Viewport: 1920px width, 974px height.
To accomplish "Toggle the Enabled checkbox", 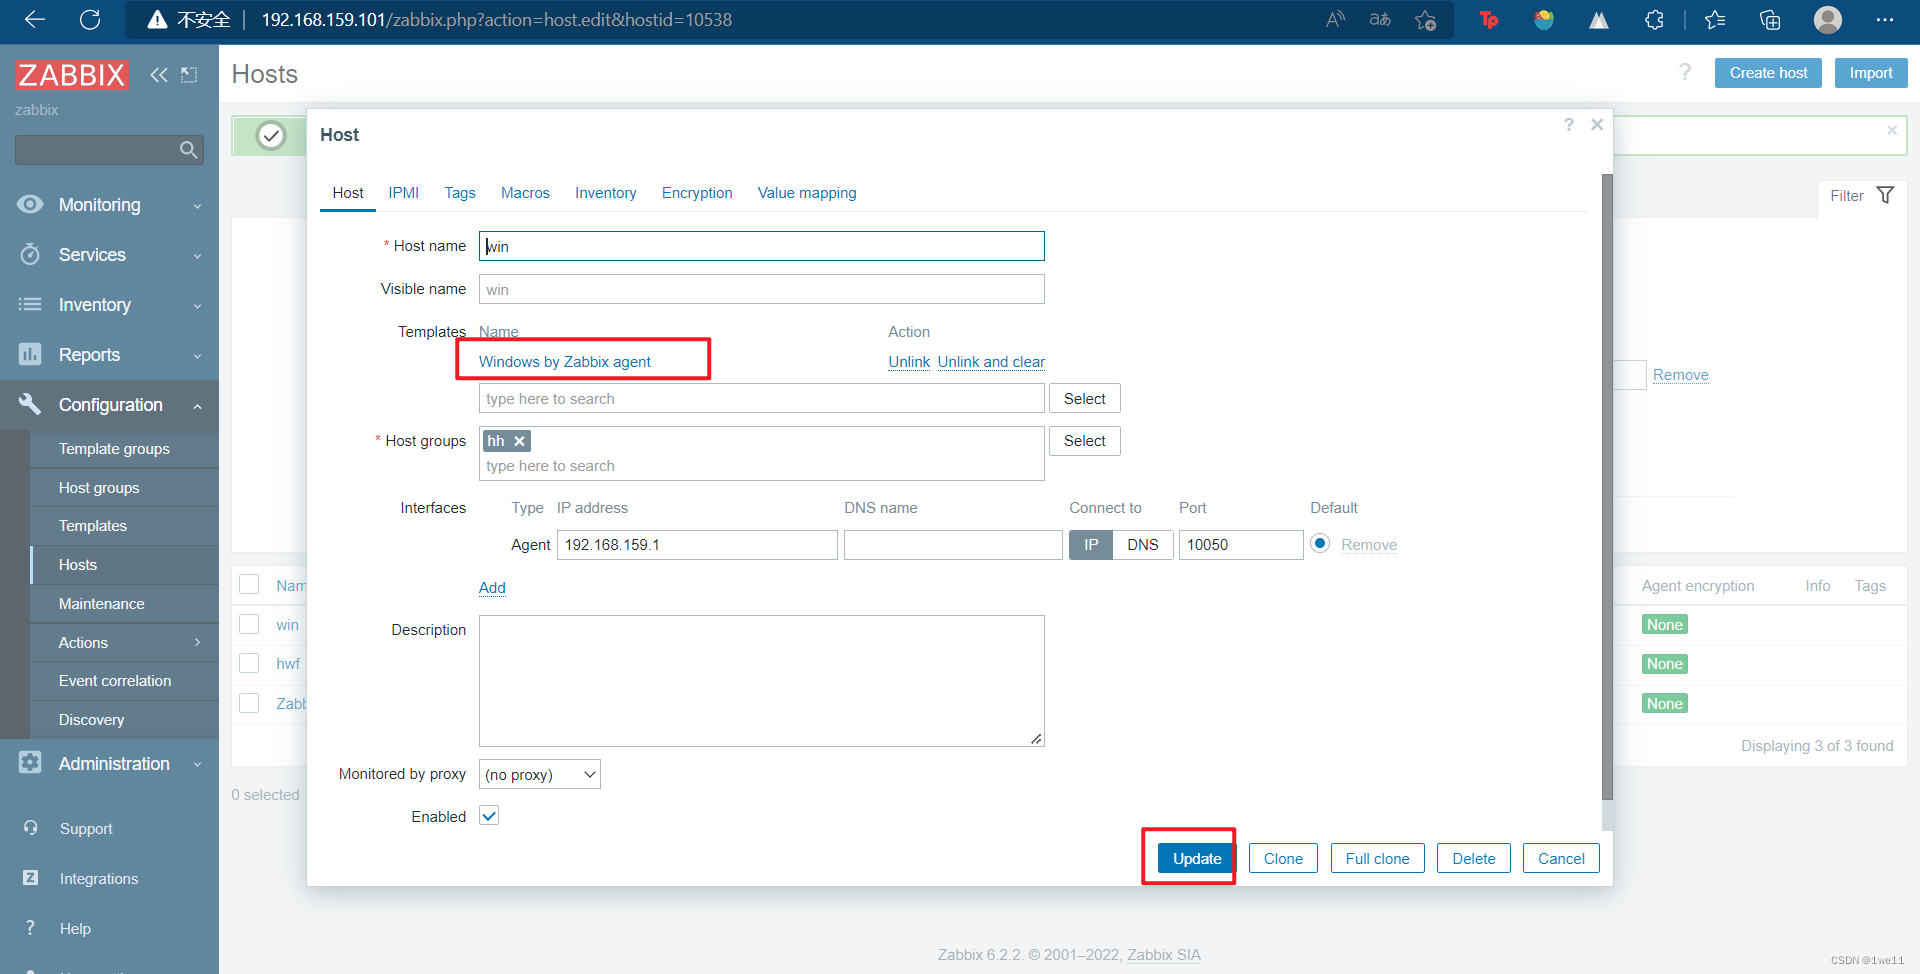I will pos(489,816).
